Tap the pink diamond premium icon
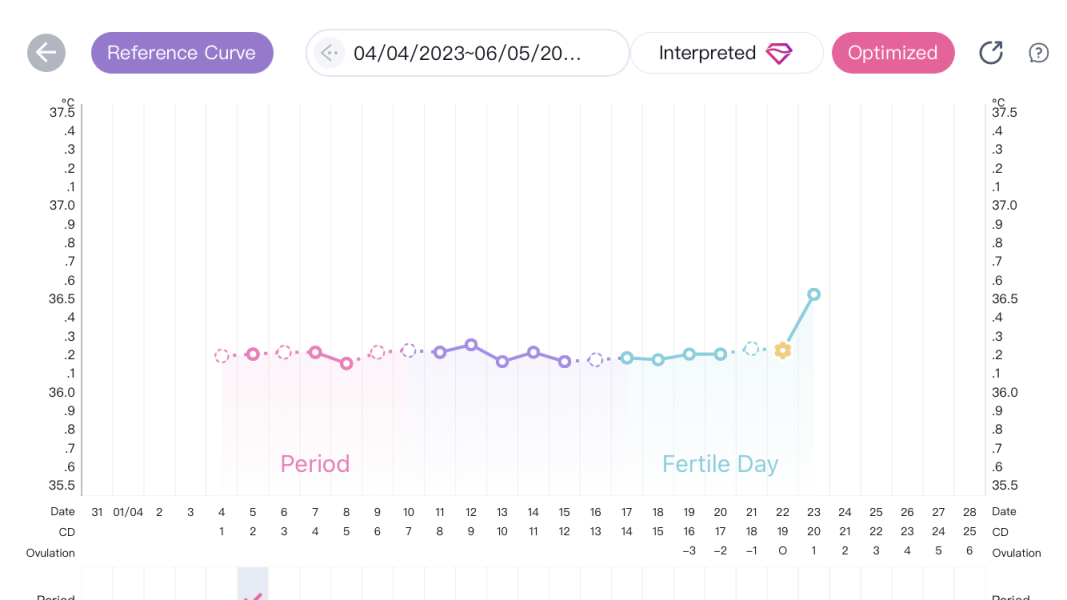This screenshot has width=1067, height=600. pos(779,54)
